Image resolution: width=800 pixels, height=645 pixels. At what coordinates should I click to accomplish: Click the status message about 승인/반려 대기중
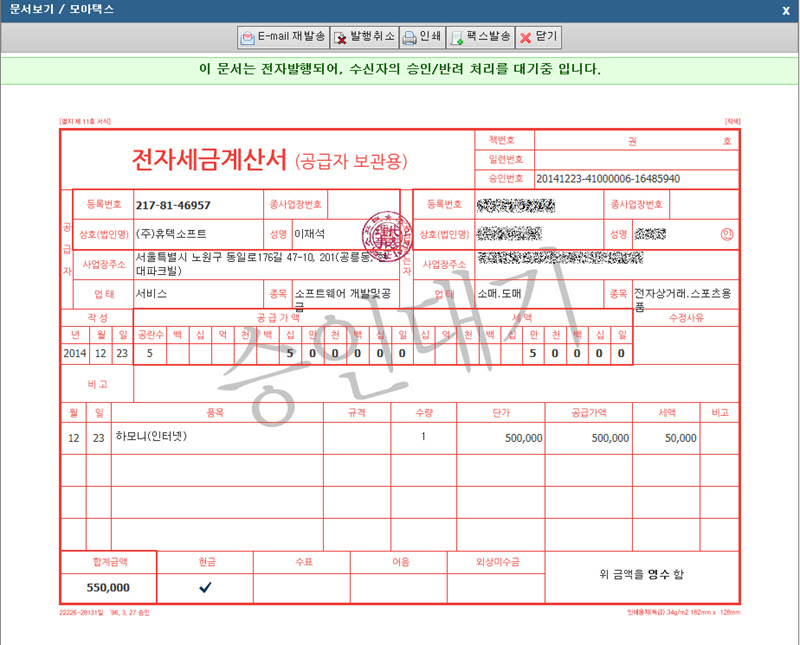click(400, 69)
